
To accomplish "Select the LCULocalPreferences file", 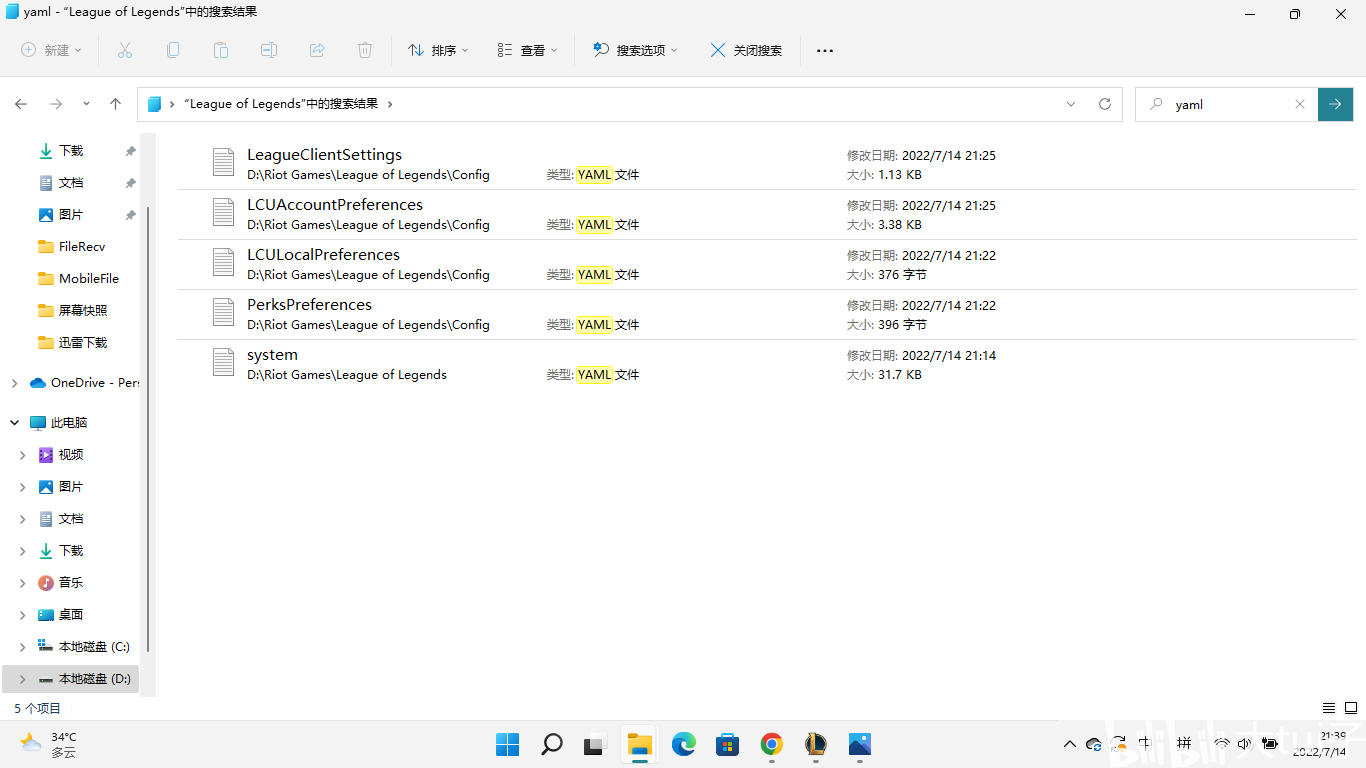I will pos(768,264).
